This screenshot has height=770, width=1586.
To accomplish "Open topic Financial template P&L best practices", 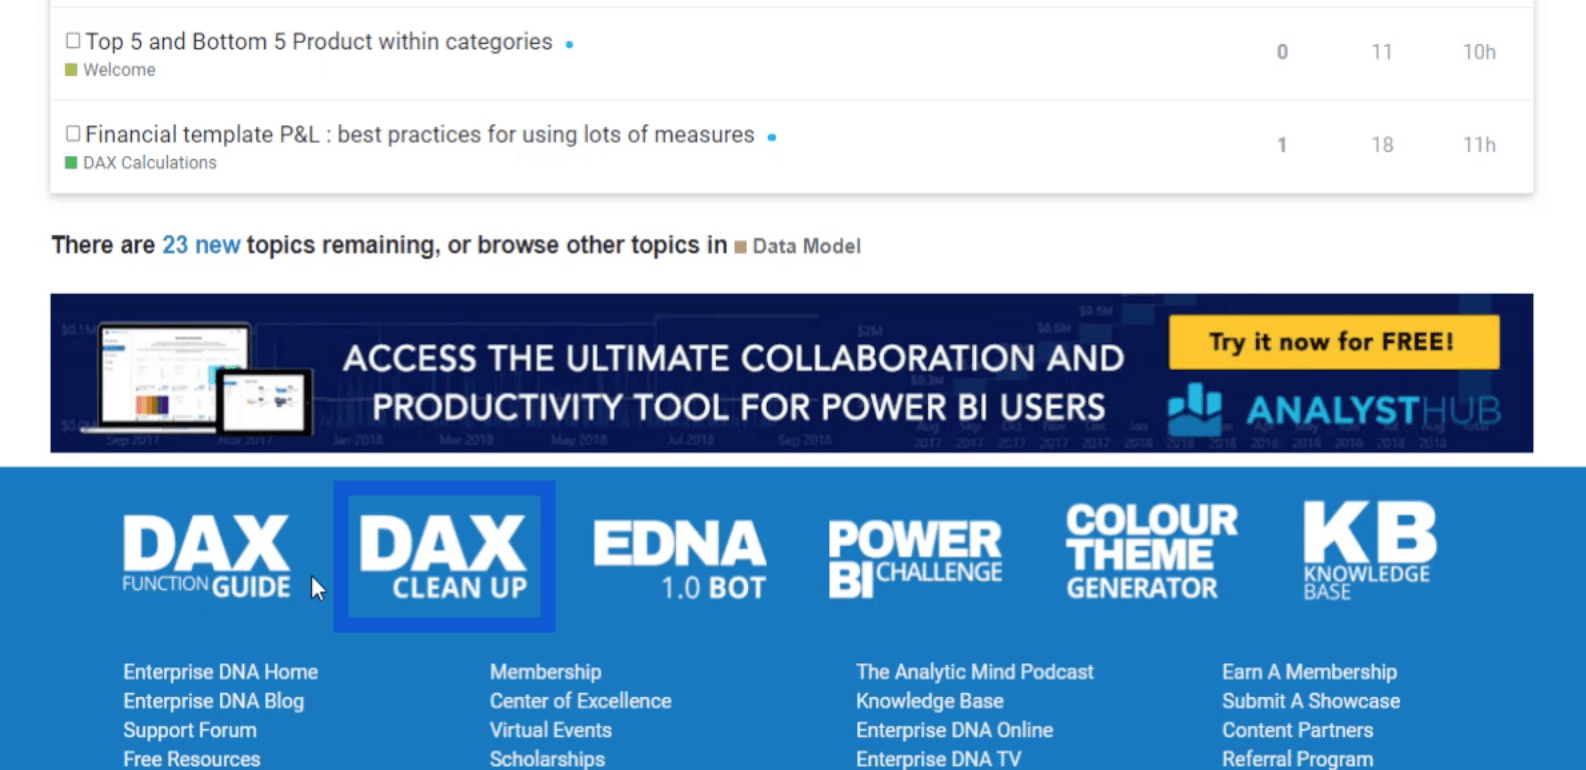I will coord(420,134).
